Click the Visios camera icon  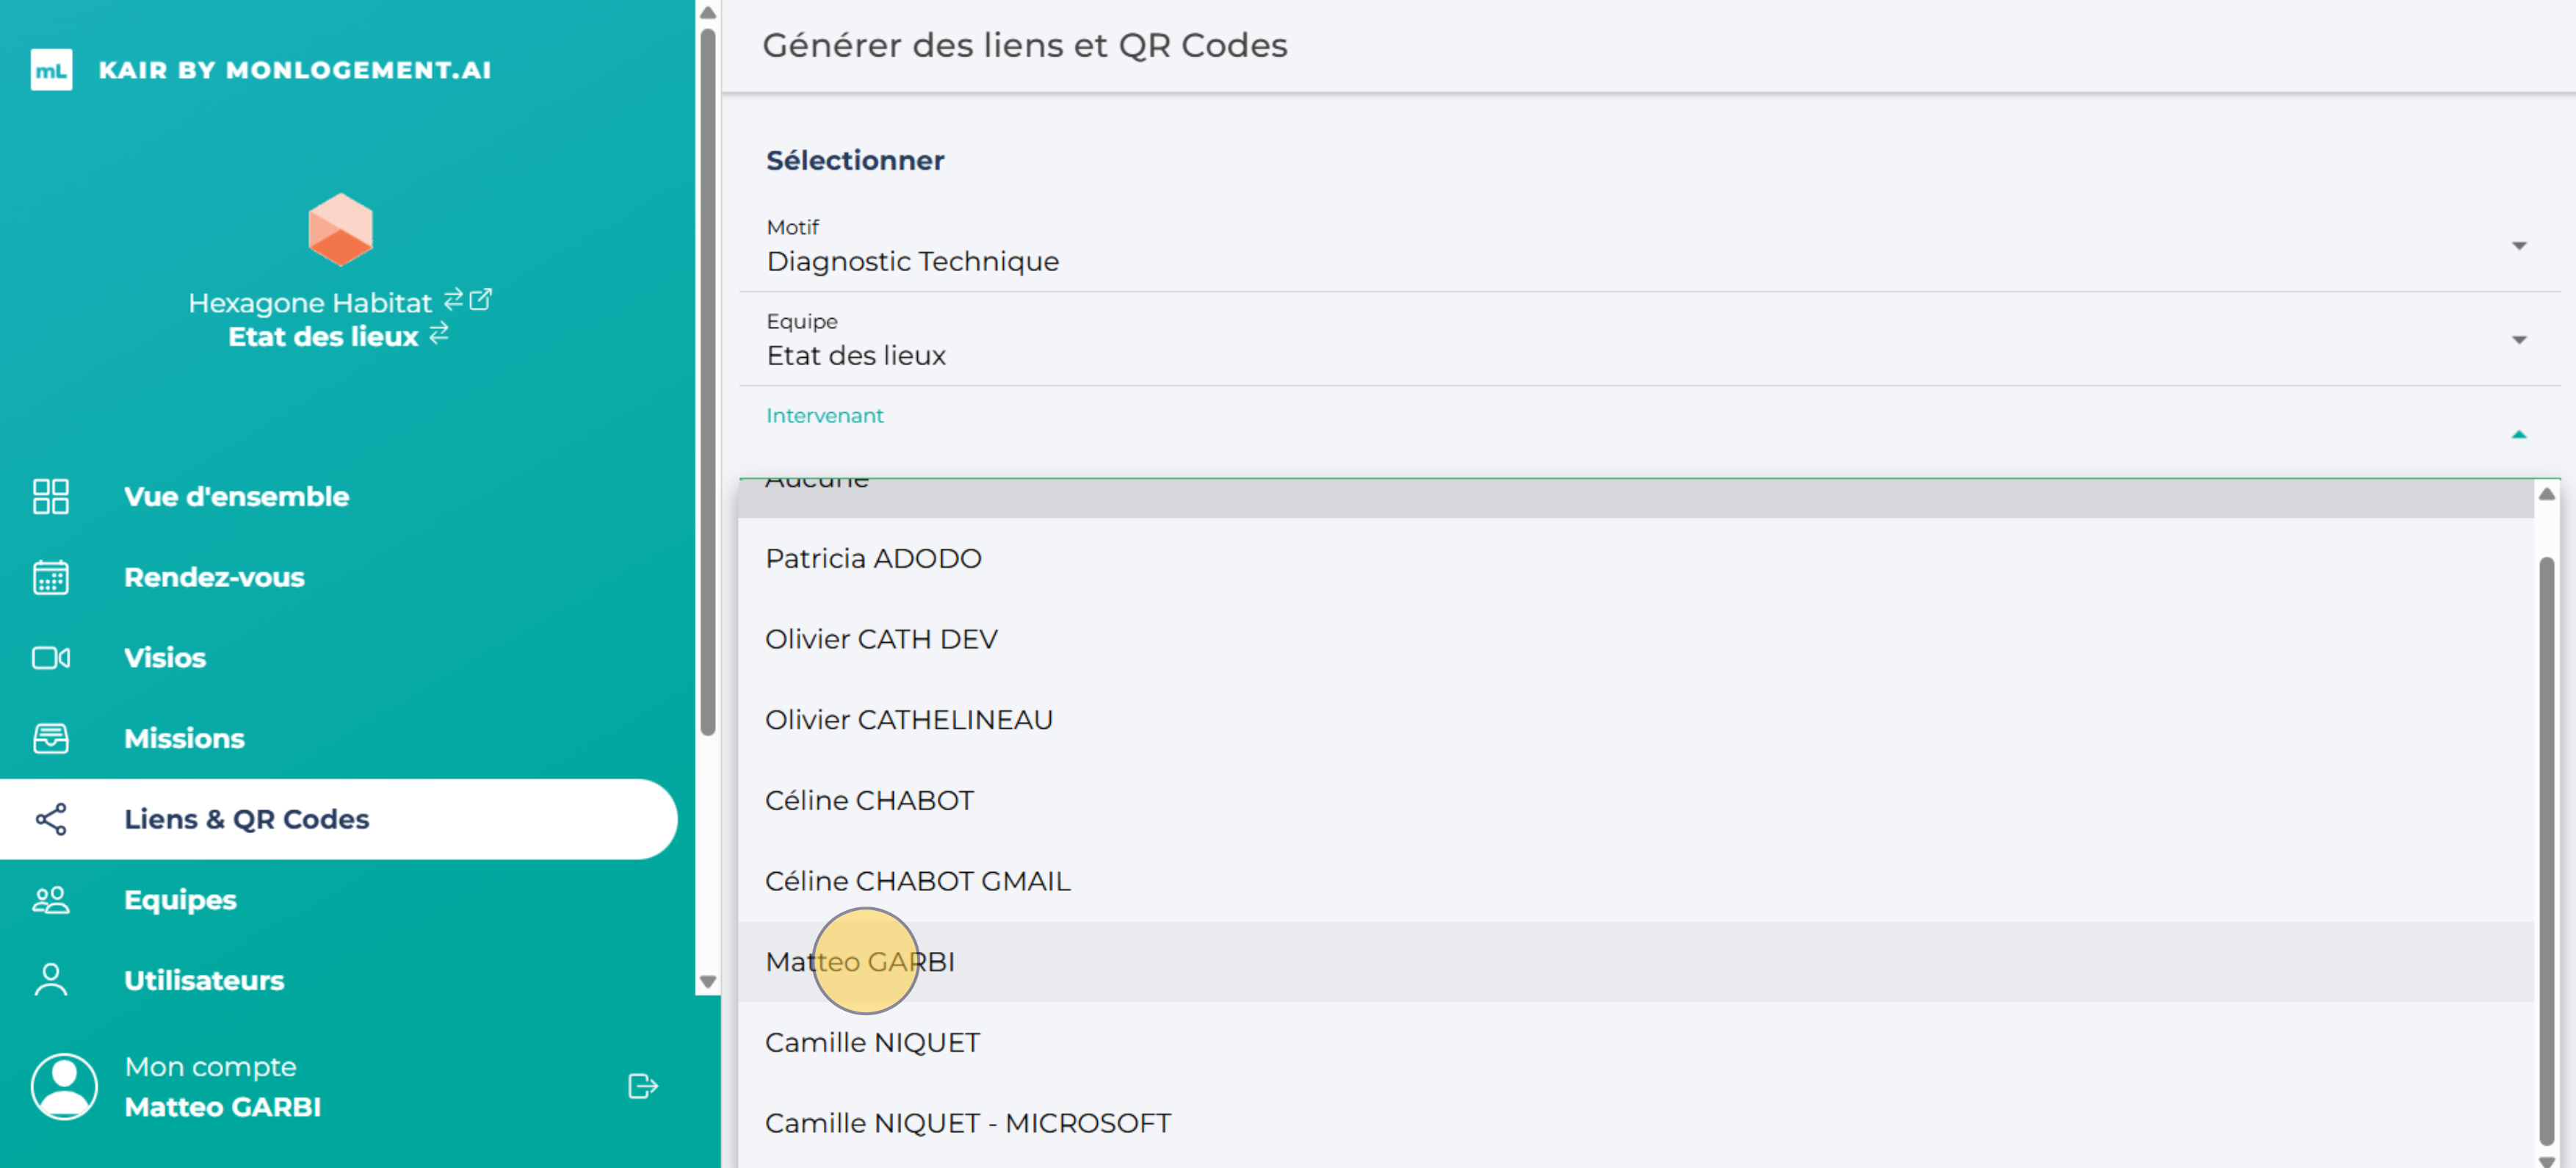51,658
